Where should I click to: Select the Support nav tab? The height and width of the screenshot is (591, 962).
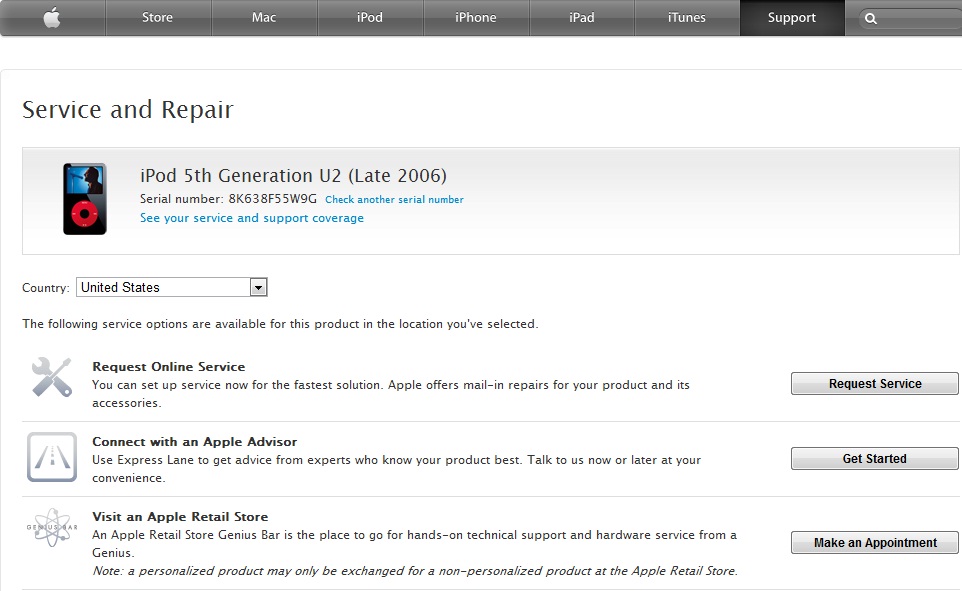pos(792,18)
